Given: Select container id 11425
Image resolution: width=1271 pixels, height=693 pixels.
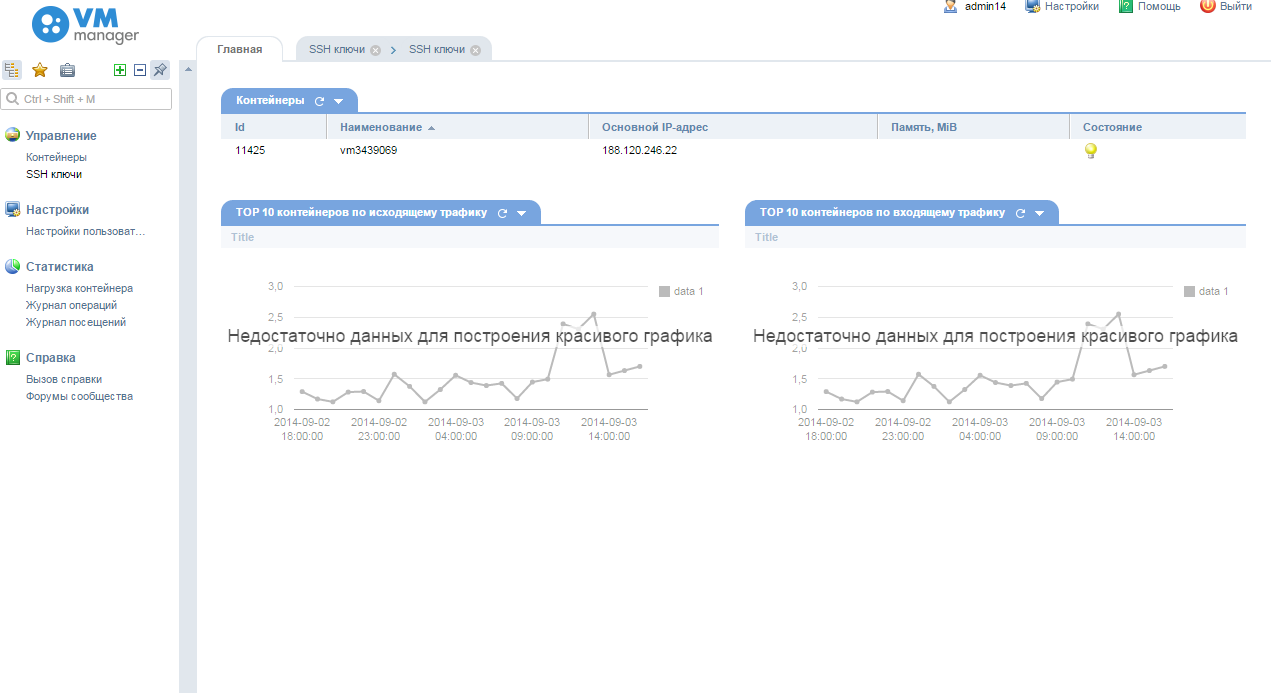Looking at the screenshot, I should tap(250, 150).
